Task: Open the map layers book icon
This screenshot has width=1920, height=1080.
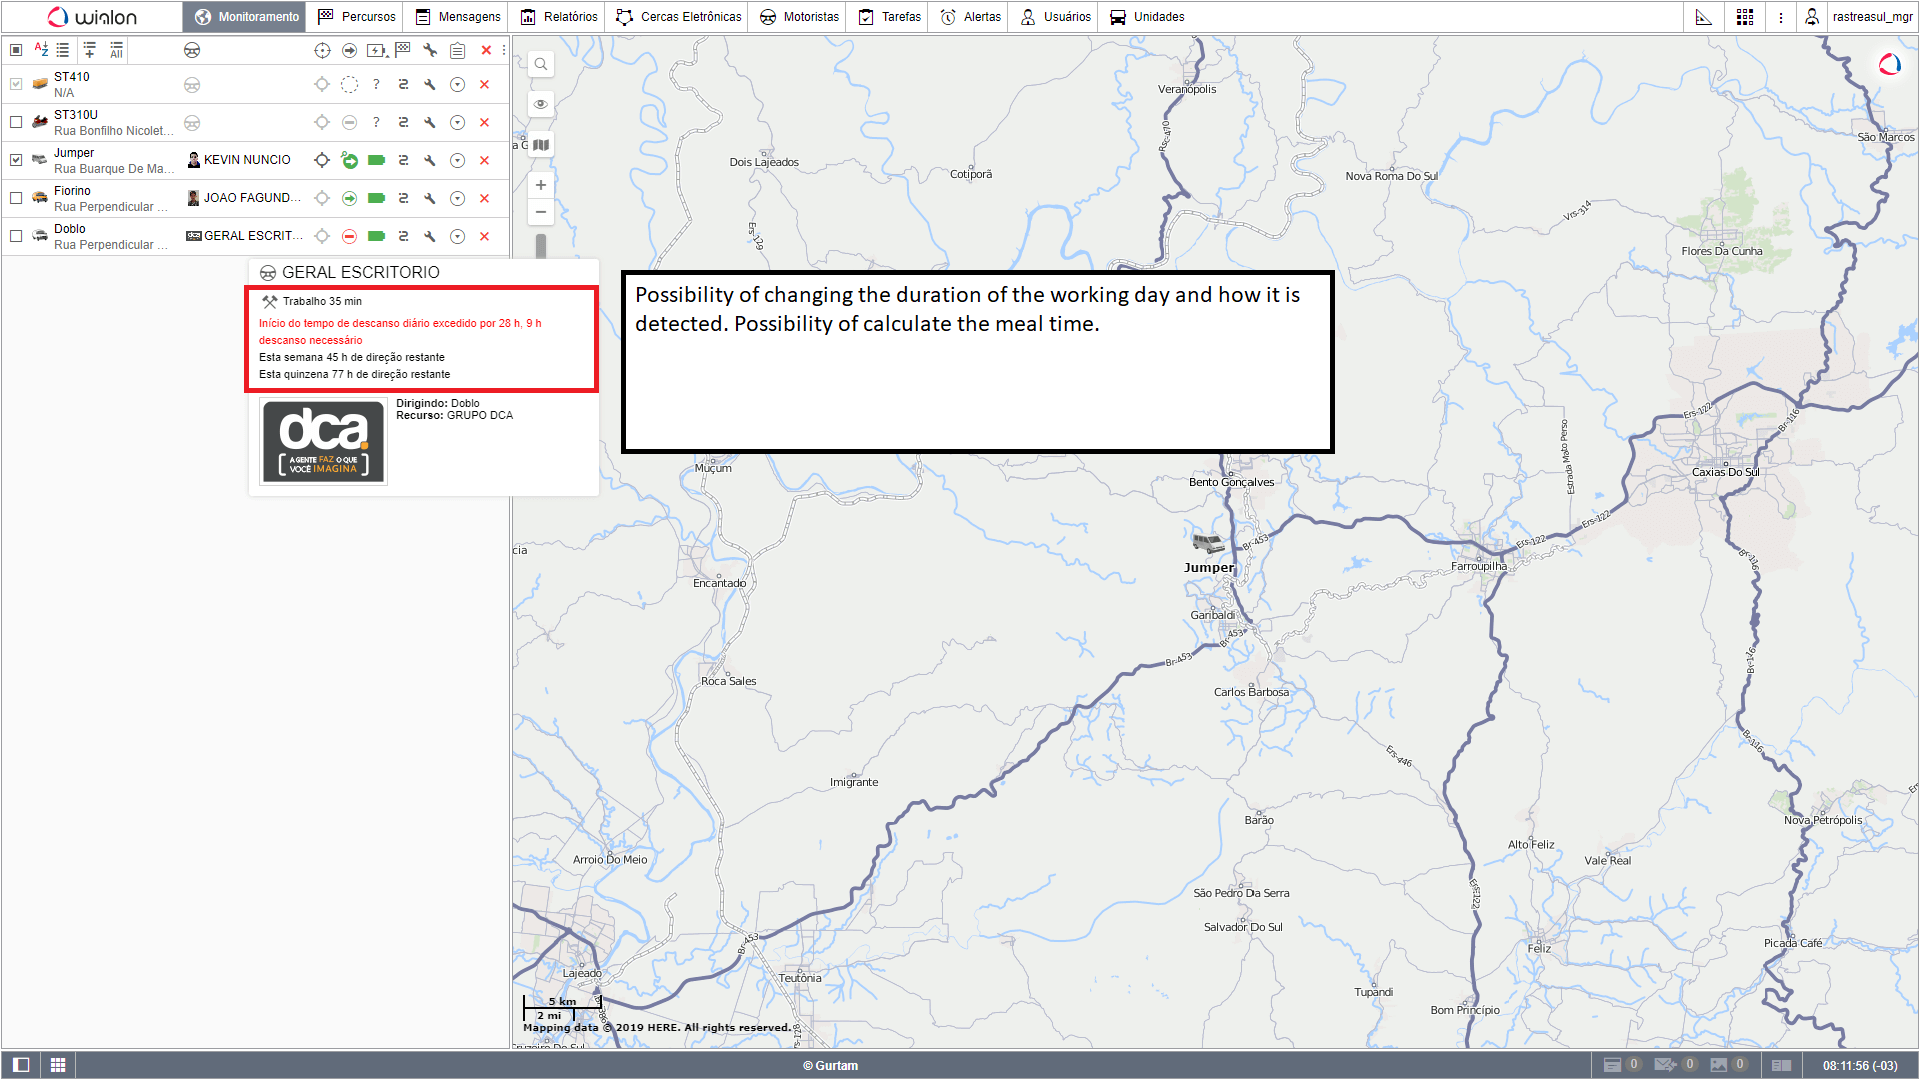Action: 541,145
